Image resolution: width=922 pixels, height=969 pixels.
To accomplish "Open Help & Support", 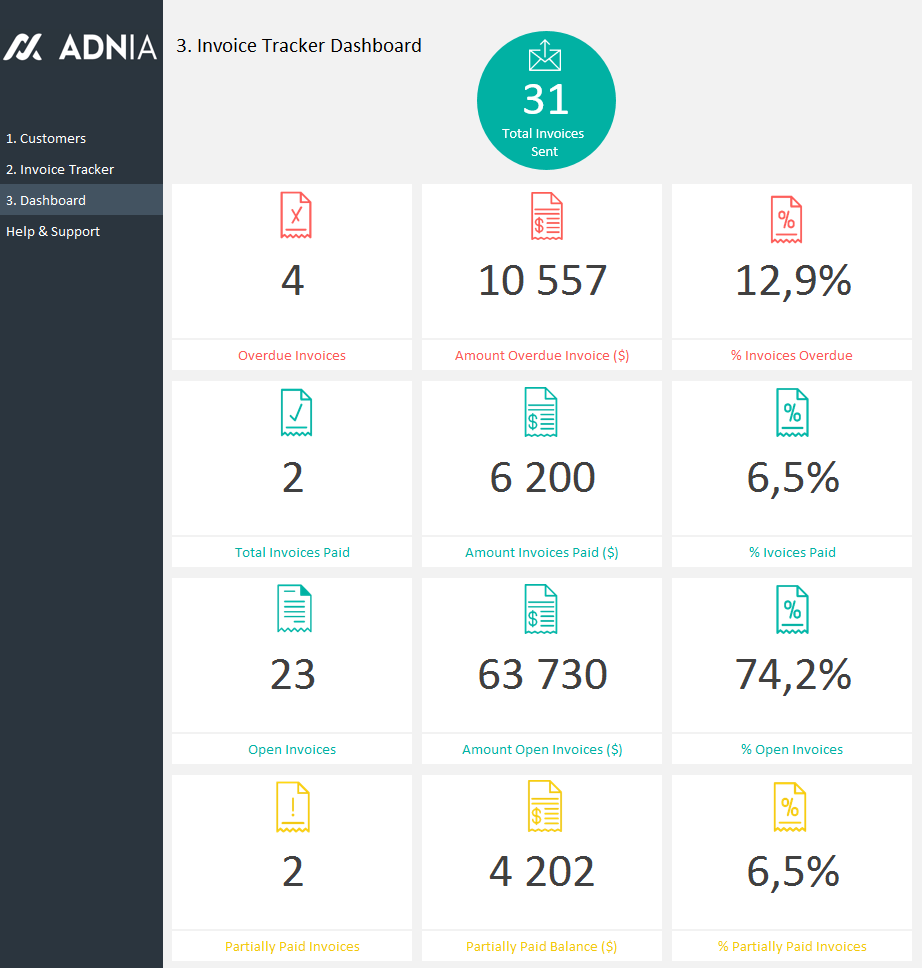I will (53, 231).
